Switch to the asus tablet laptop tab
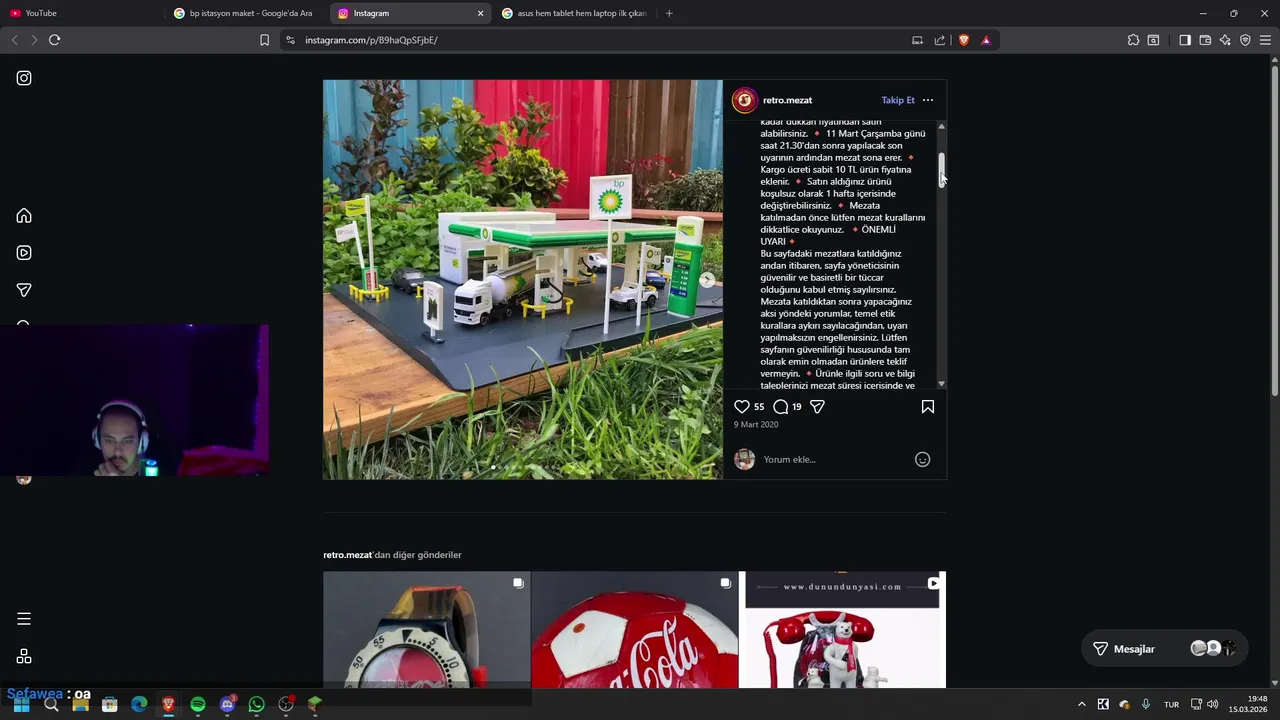 click(575, 13)
